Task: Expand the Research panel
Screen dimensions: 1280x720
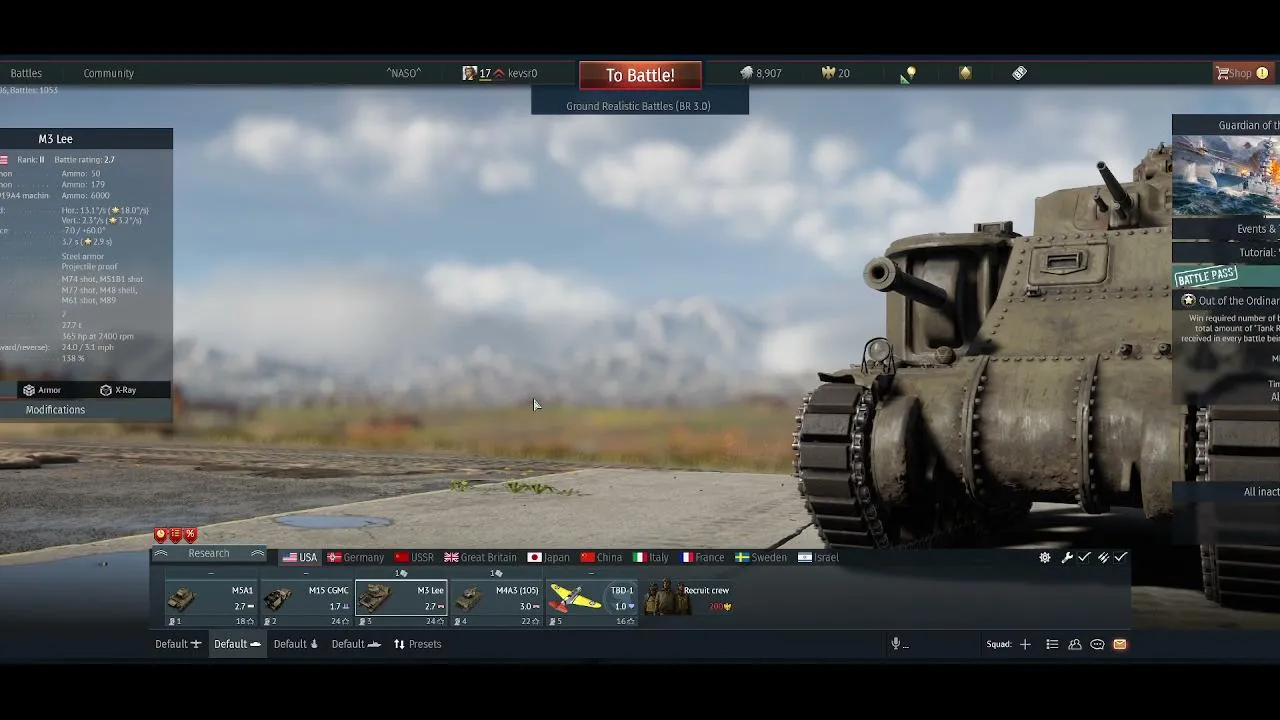Action: click(x=209, y=554)
